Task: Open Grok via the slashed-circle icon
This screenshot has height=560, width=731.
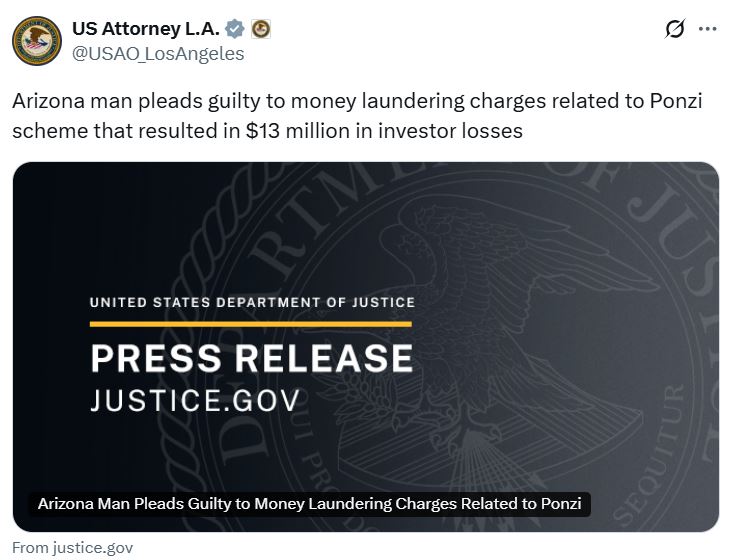Action: click(x=675, y=30)
